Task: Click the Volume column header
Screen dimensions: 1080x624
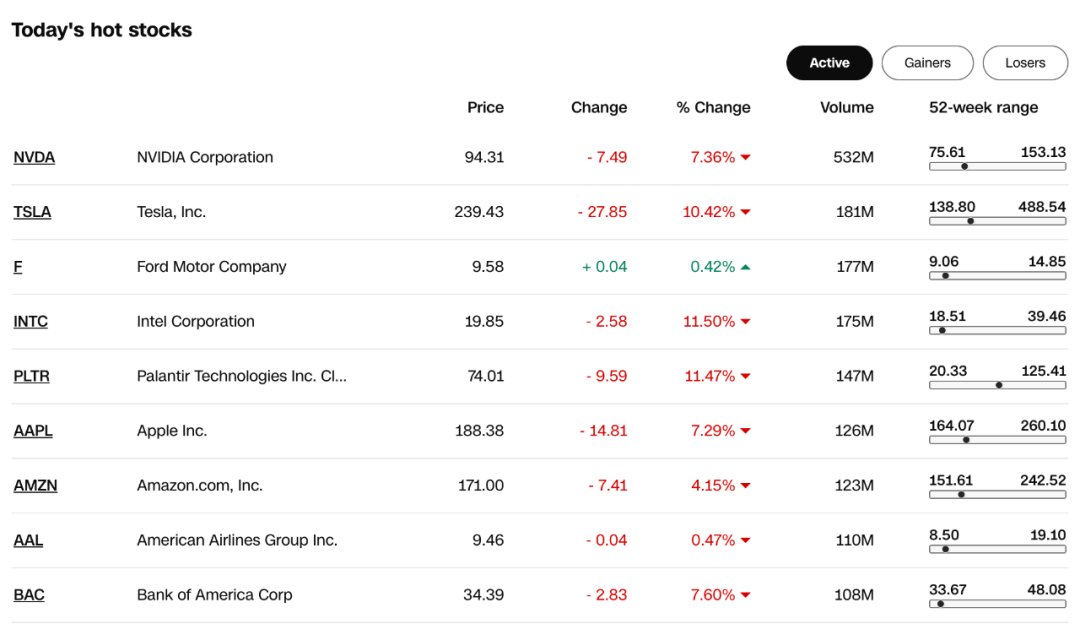Action: click(847, 107)
